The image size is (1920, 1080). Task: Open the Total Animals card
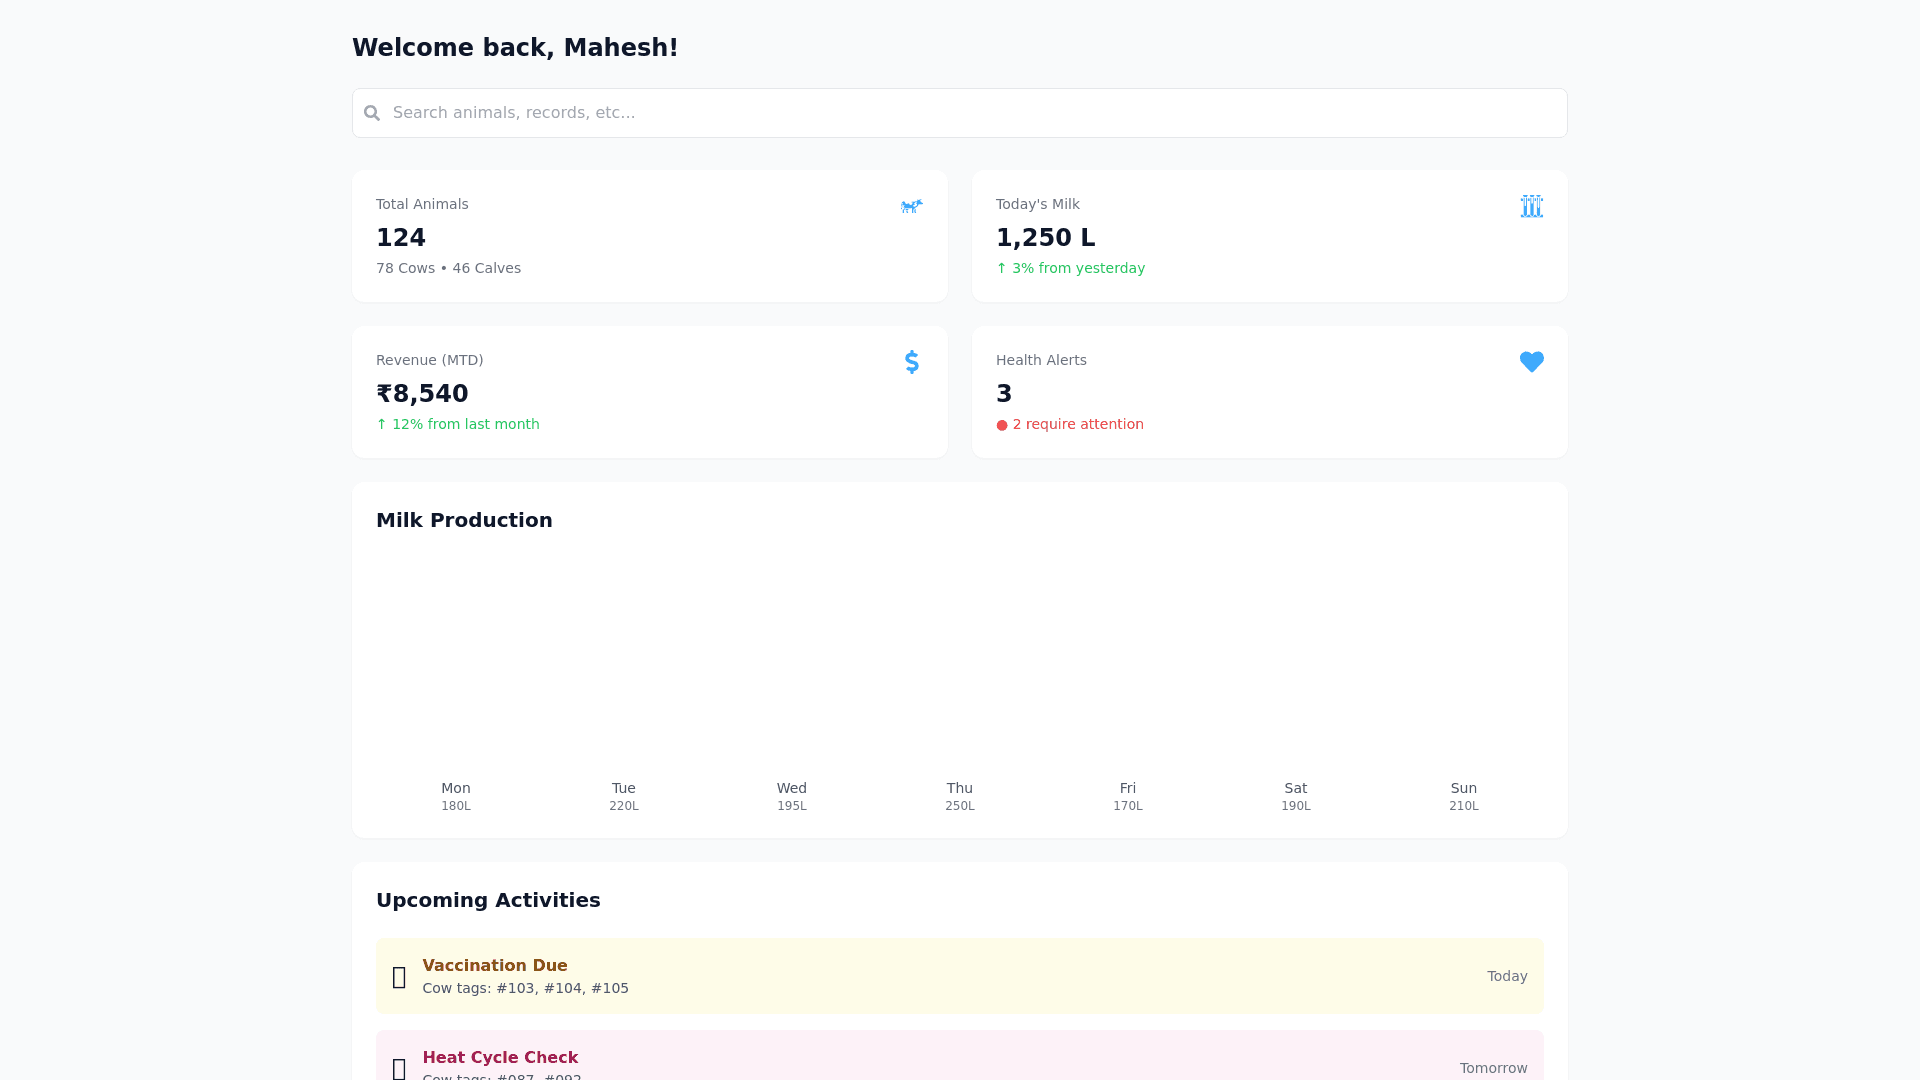coord(650,236)
